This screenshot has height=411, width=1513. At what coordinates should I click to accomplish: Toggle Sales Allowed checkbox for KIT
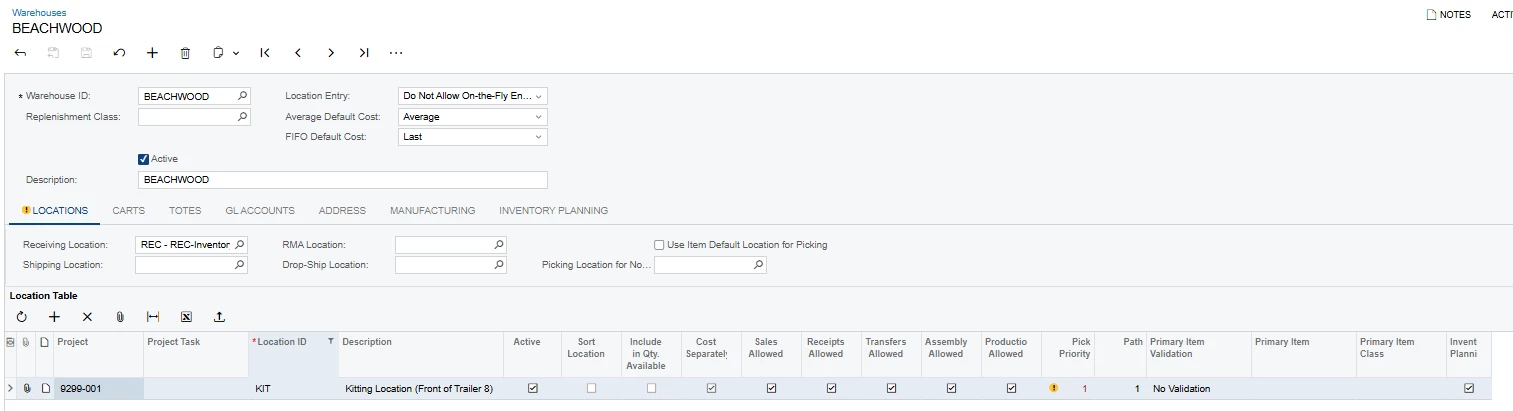[x=771, y=388]
